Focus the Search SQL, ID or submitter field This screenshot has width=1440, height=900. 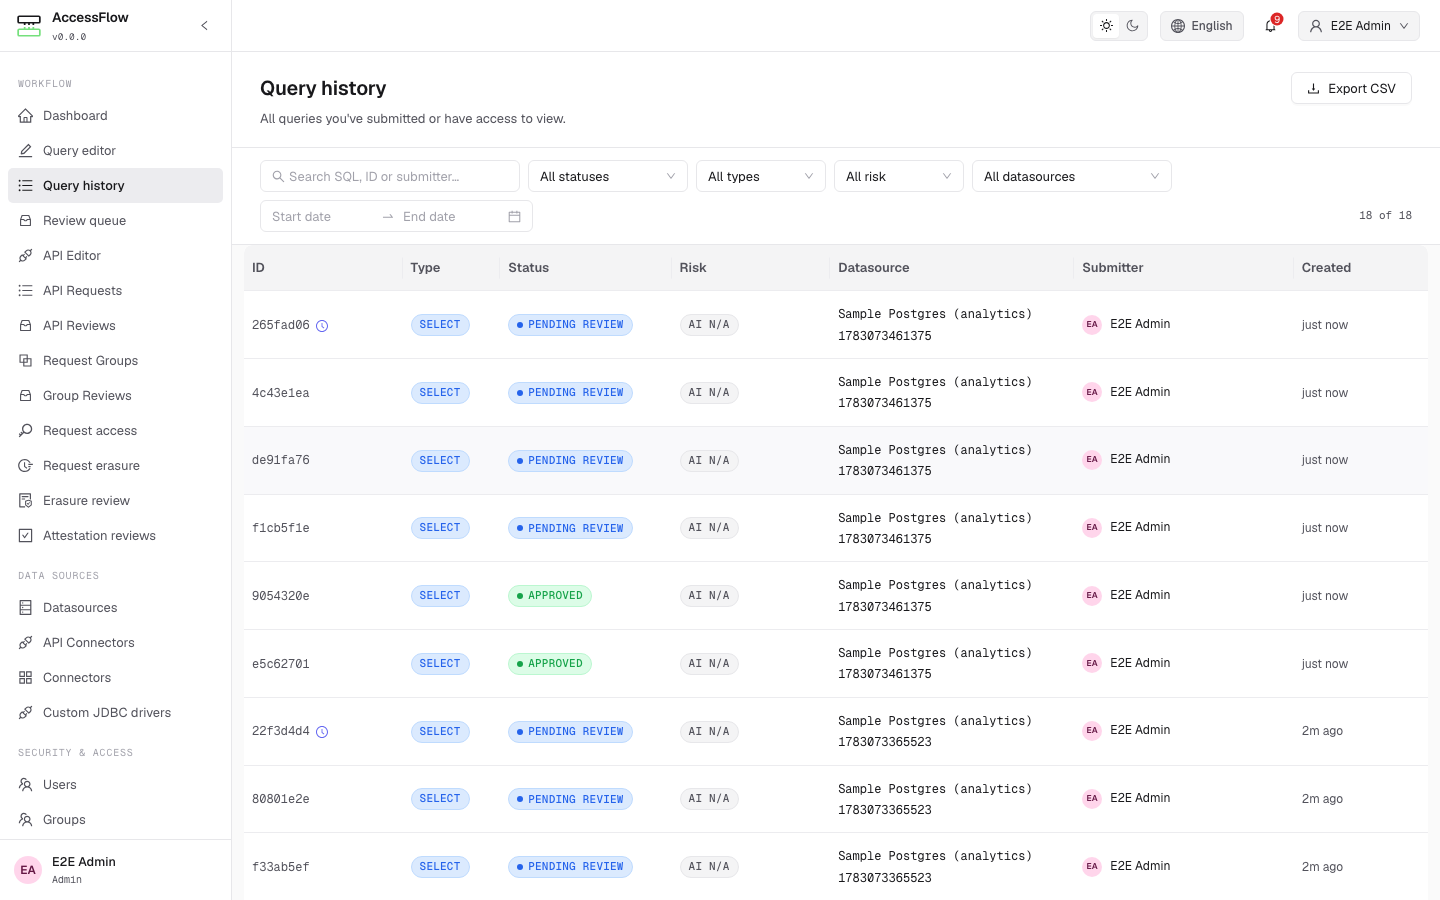[x=390, y=176]
